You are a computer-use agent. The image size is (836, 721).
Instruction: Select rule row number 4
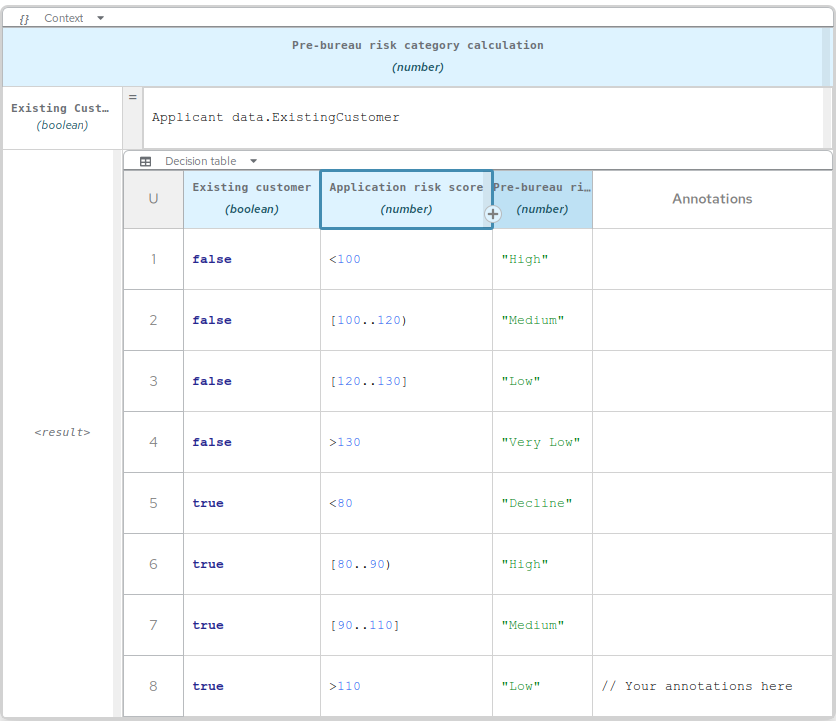154,442
